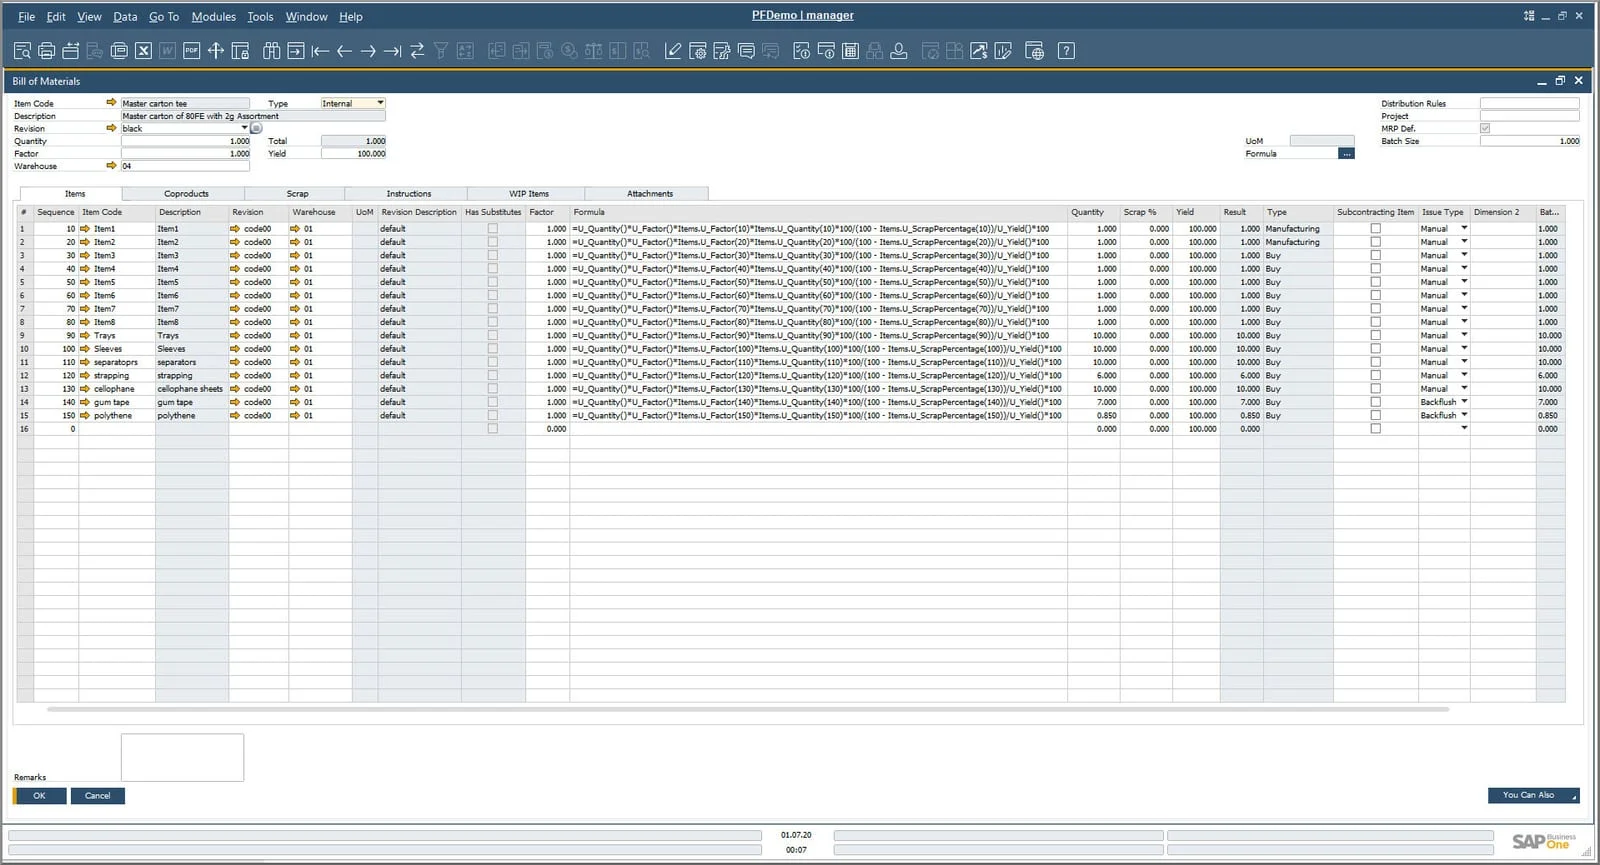This screenshot has width=1600, height=865.
Task: Check Has Substitutes for polythene row
Action: point(492,416)
